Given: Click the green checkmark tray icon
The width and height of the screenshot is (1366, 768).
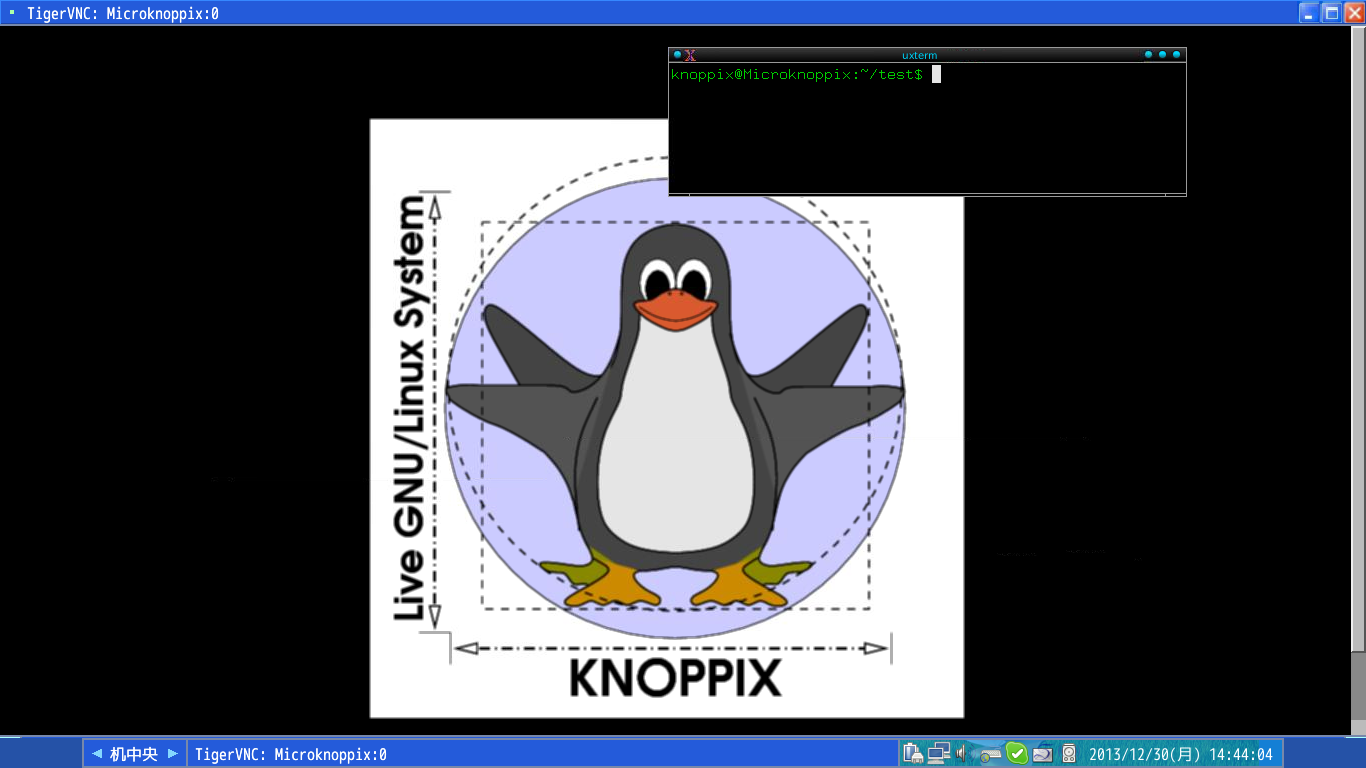Looking at the screenshot, I should pos(1017,754).
